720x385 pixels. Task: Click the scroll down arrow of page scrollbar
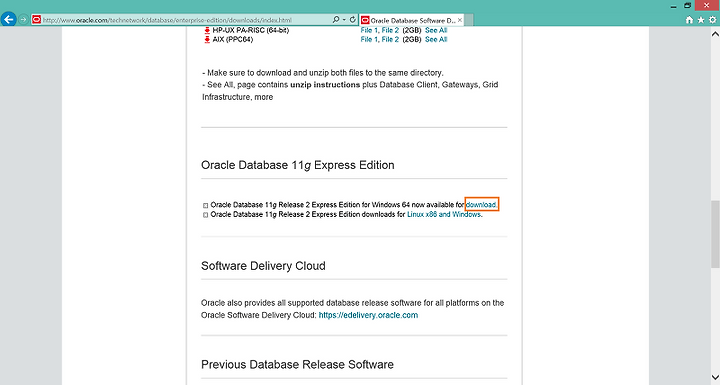[715, 378]
